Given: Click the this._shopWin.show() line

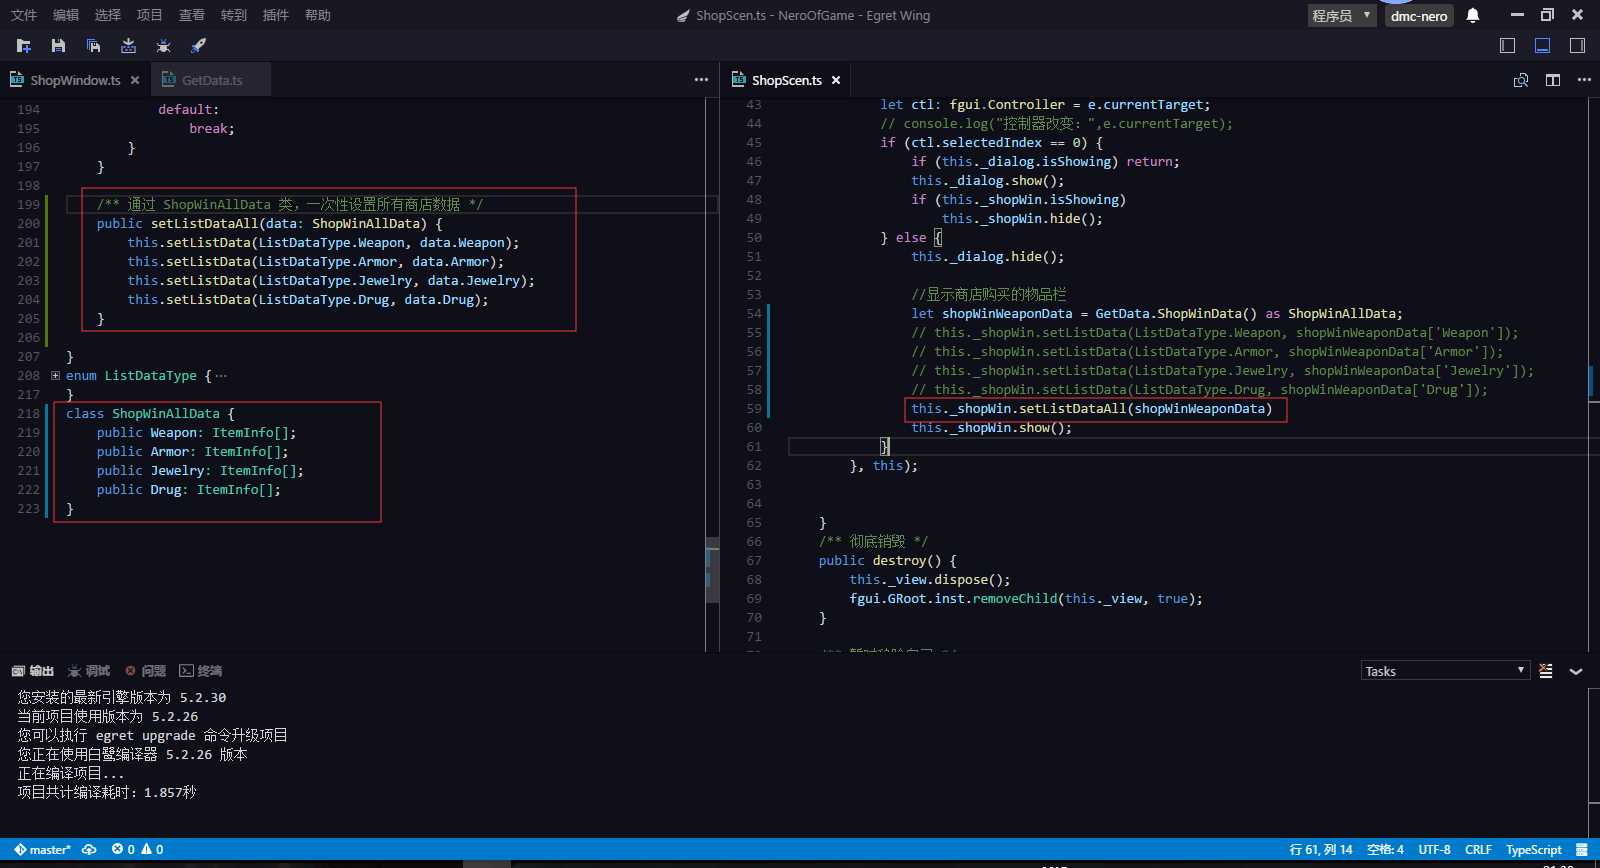Looking at the screenshot, I should click(991, 428).
